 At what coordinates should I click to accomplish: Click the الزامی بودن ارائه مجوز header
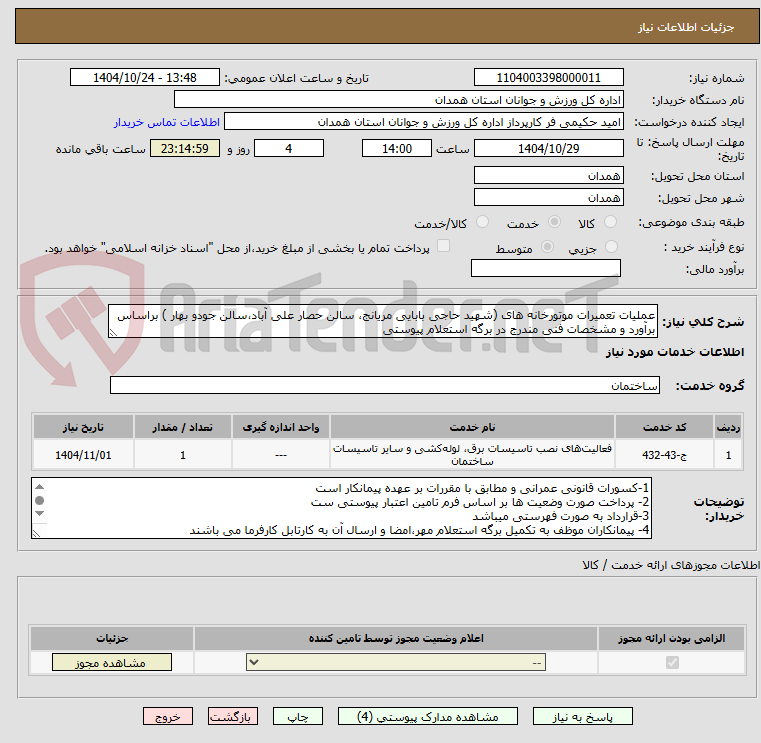click(672, 638)
